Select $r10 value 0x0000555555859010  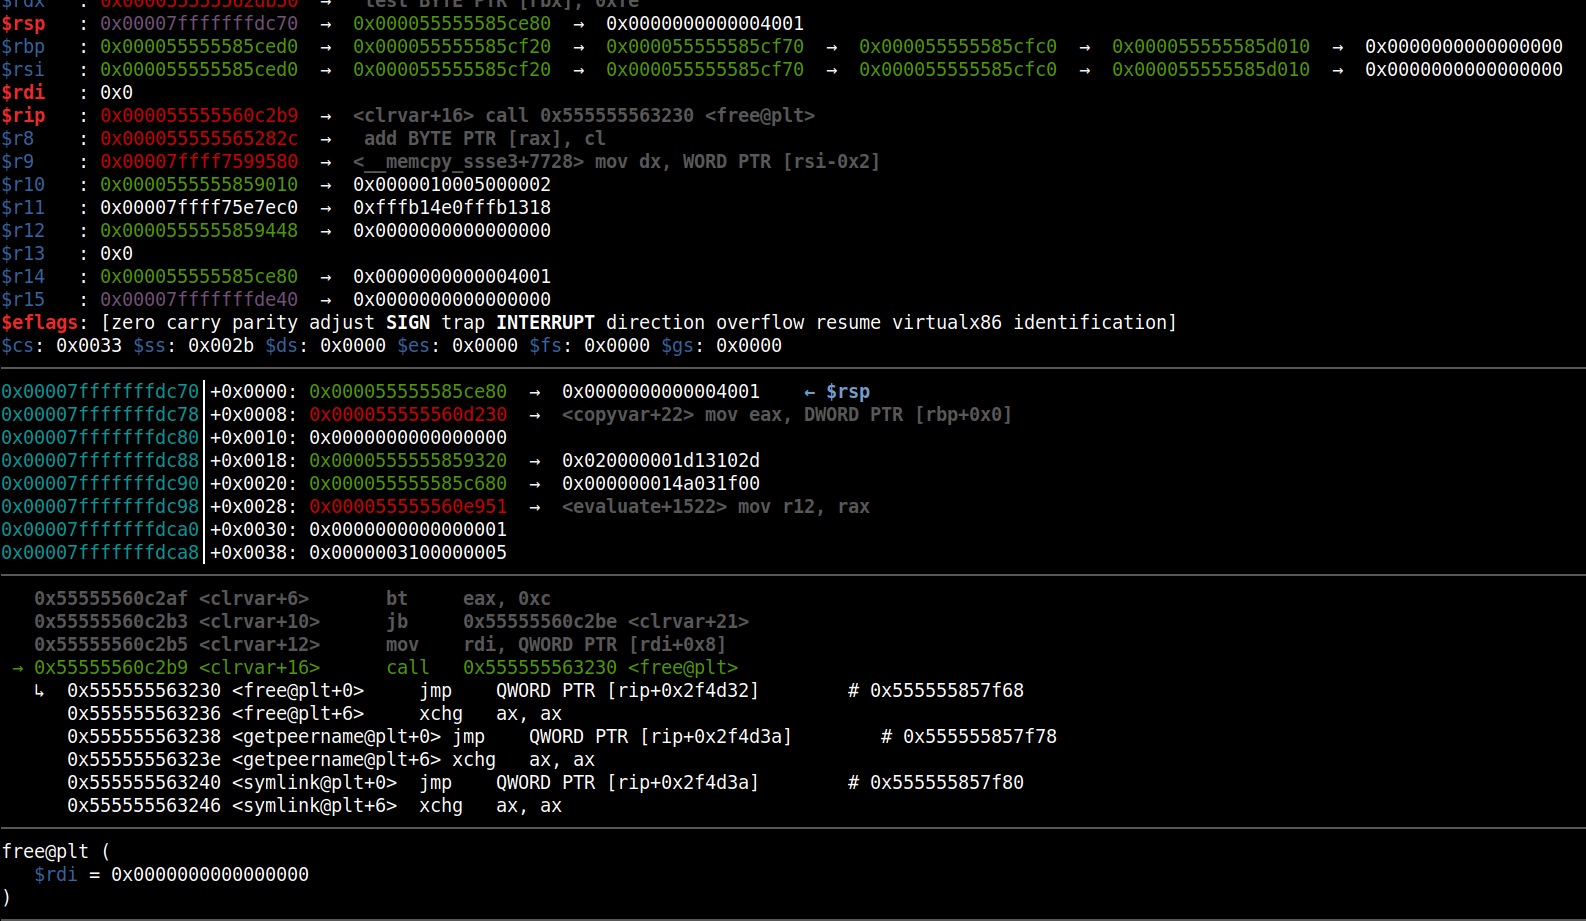click(x=199, y=184)
